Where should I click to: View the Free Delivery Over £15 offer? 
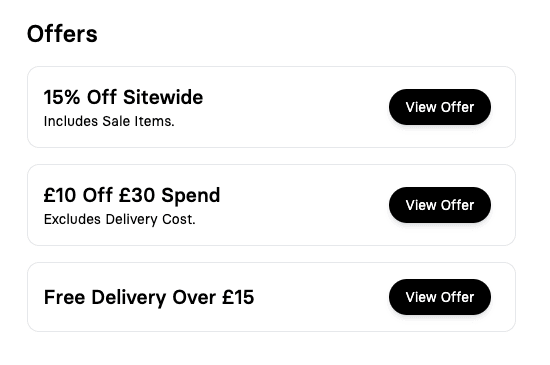(x=440, y=297)
